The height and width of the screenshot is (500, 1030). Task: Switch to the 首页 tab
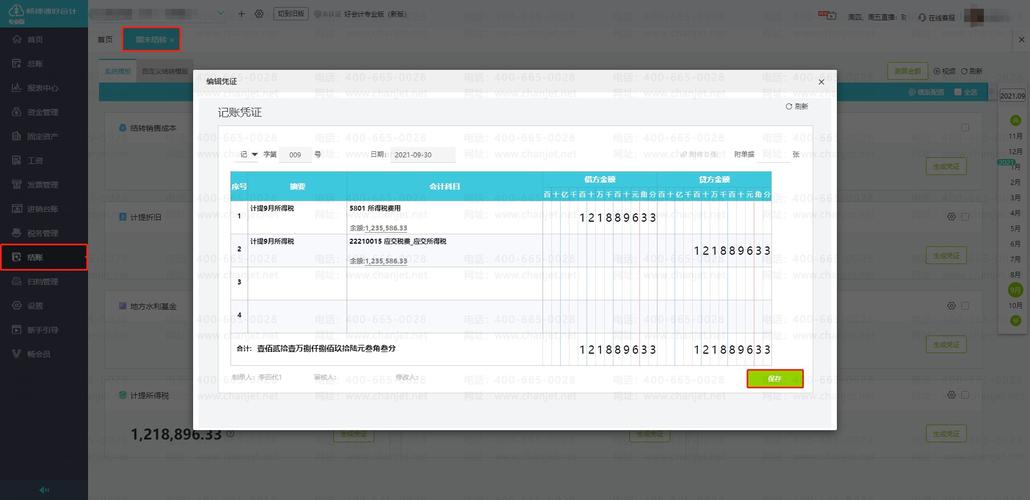pos(105,40)
